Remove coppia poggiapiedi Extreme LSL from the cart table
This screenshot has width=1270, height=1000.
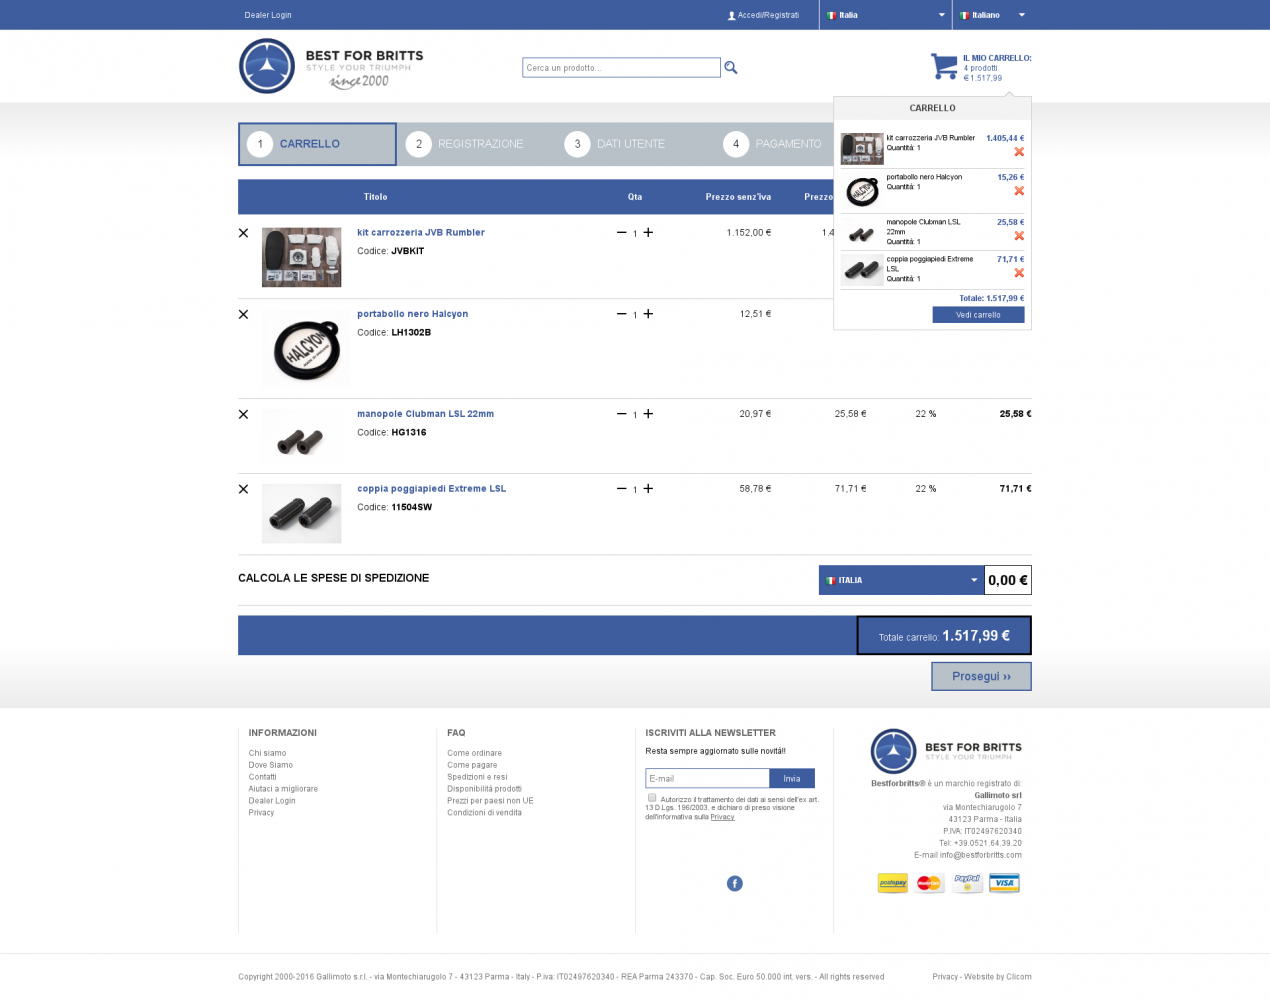[243, 489]
